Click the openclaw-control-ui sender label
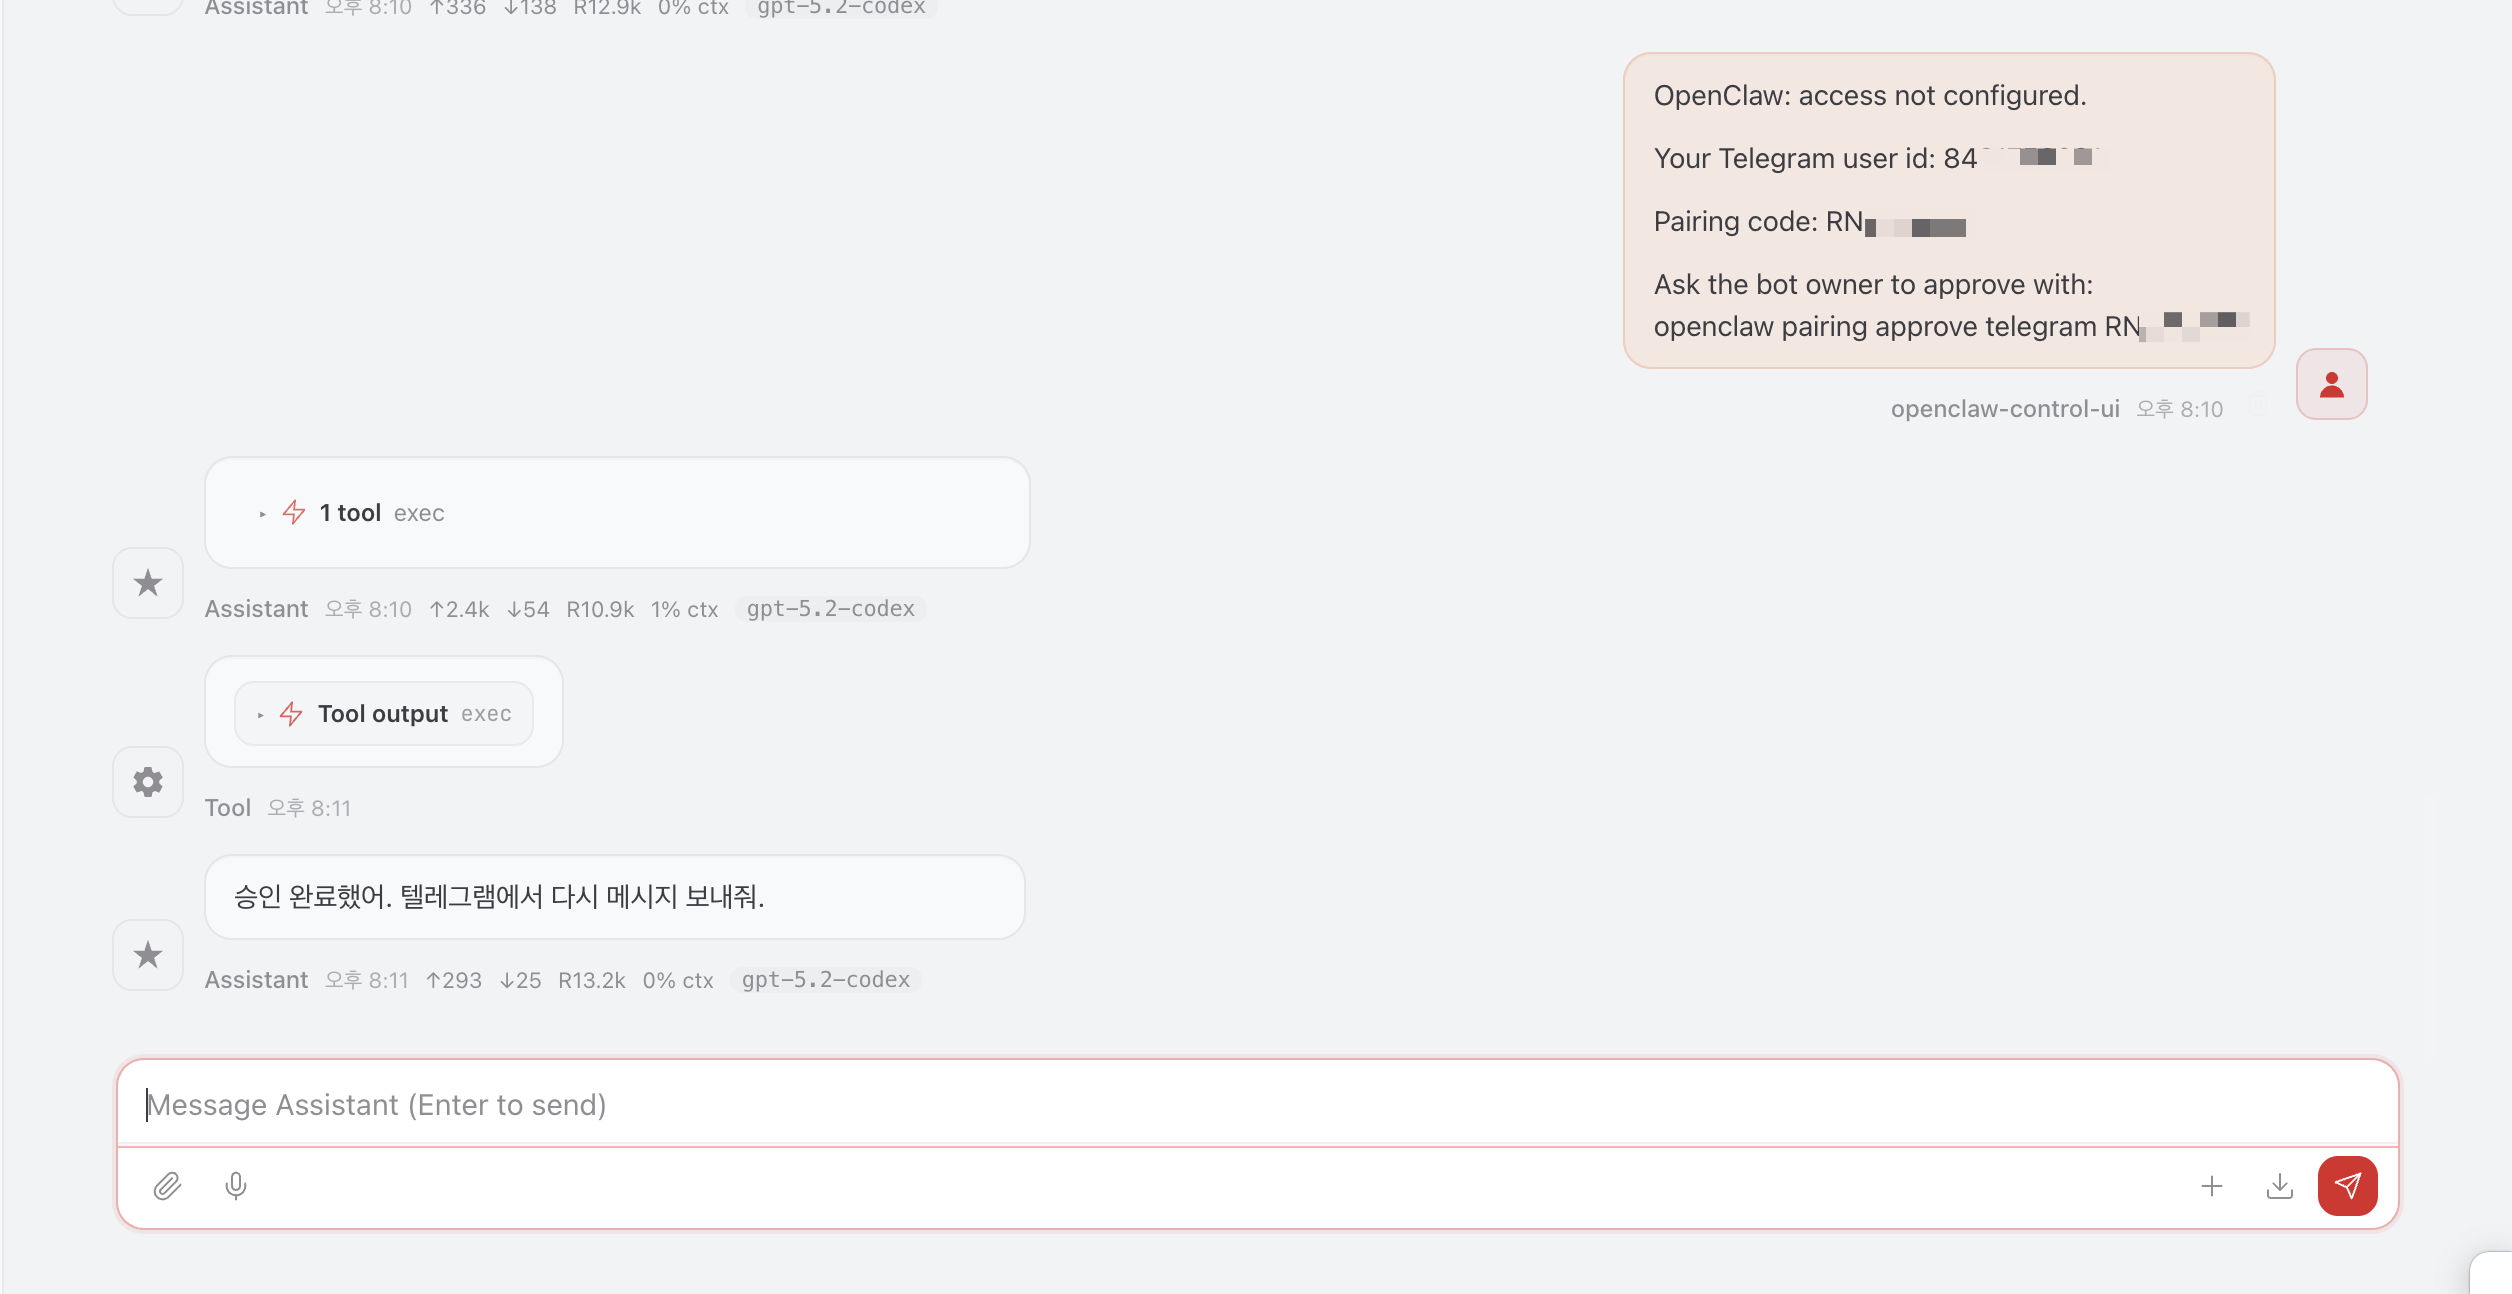2512x1294 pixels. pyautogui.click(x=2004, y=409)
